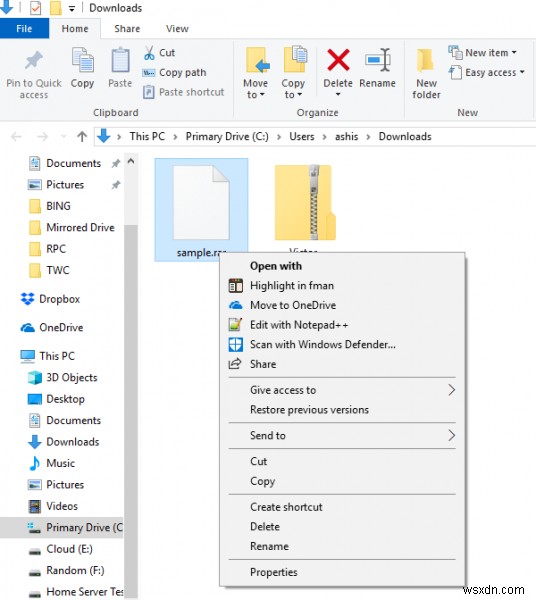This screenshot has height=600, width=536.
Task: Open recent locations dropdown arrow
Action: [64, 137]
